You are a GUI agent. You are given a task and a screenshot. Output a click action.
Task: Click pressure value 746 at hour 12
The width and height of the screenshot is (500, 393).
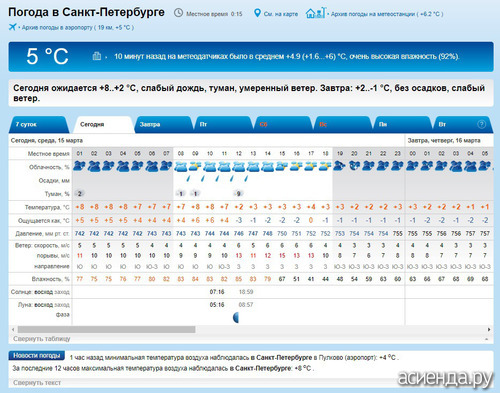[x=239, y=234]
